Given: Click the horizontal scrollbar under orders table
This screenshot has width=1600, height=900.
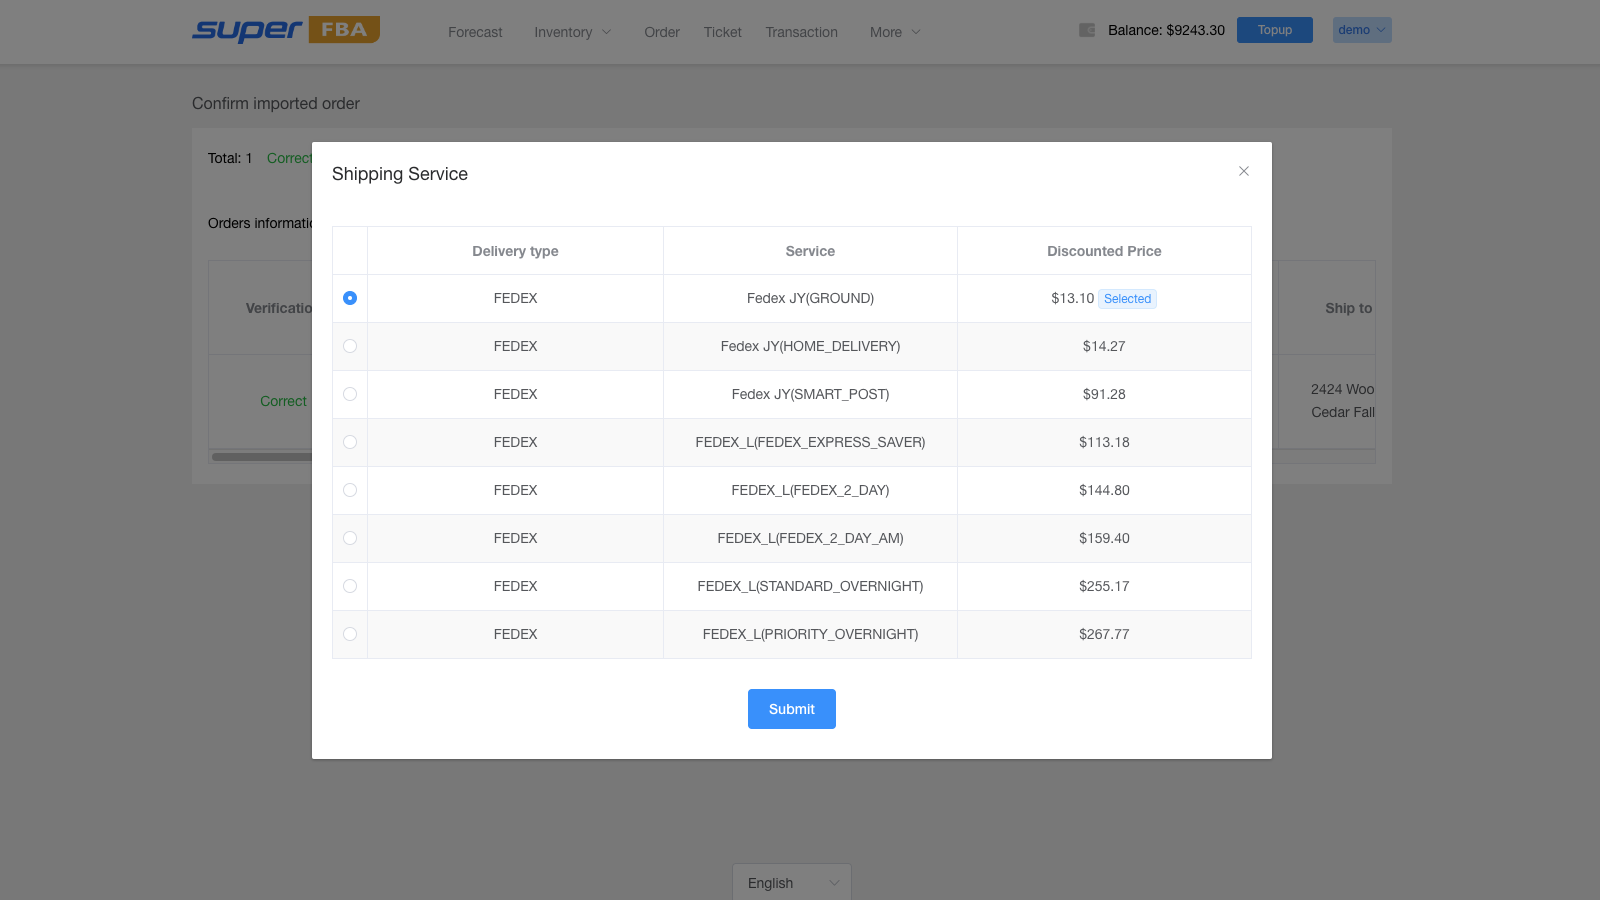Looking at the screenshot, I should [x=262, y=457].
